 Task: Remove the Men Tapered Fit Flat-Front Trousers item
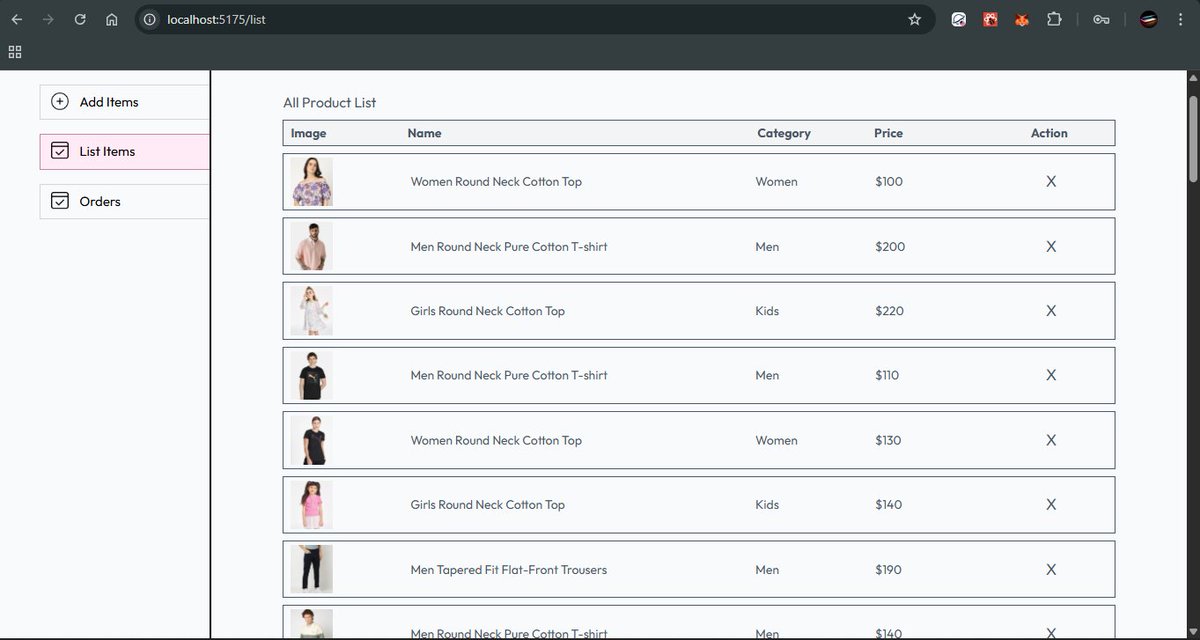tap(1051, 569)
